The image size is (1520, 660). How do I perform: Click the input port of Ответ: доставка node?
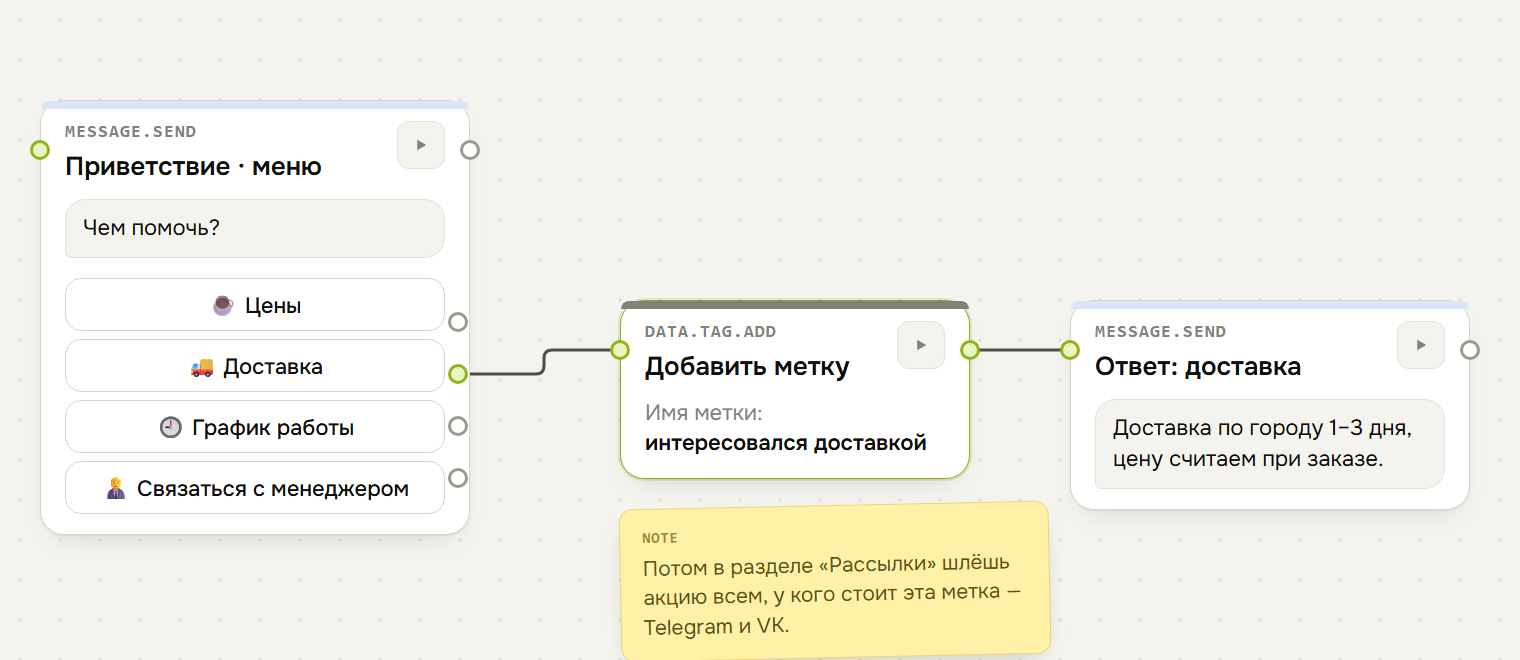click(1070, 350)
